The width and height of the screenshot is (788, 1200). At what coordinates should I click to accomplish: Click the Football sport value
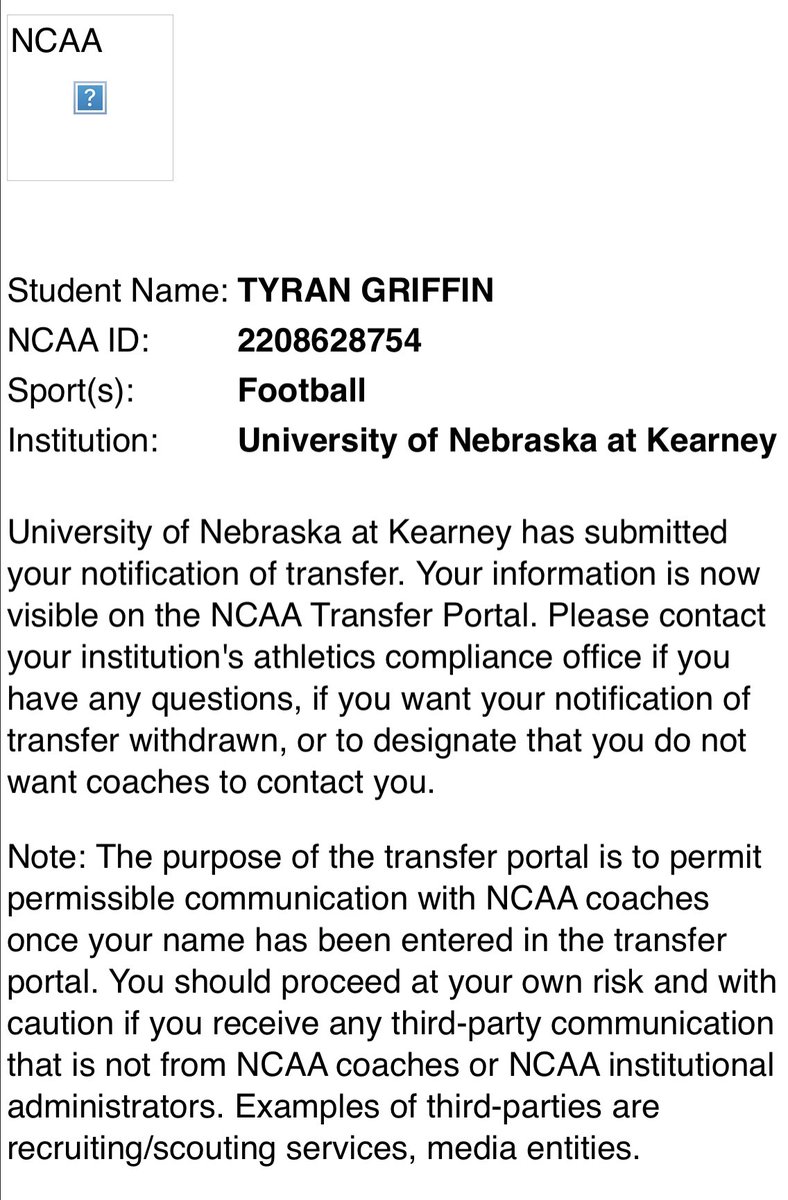301,389
